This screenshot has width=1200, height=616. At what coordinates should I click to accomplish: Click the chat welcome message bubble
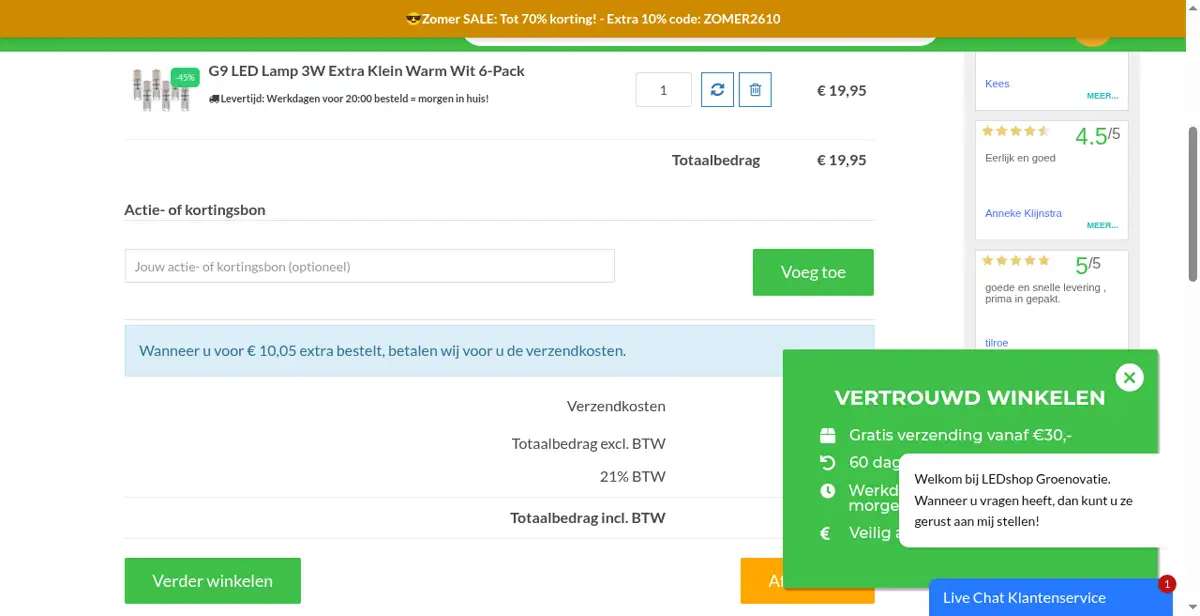pos(1030,500)
